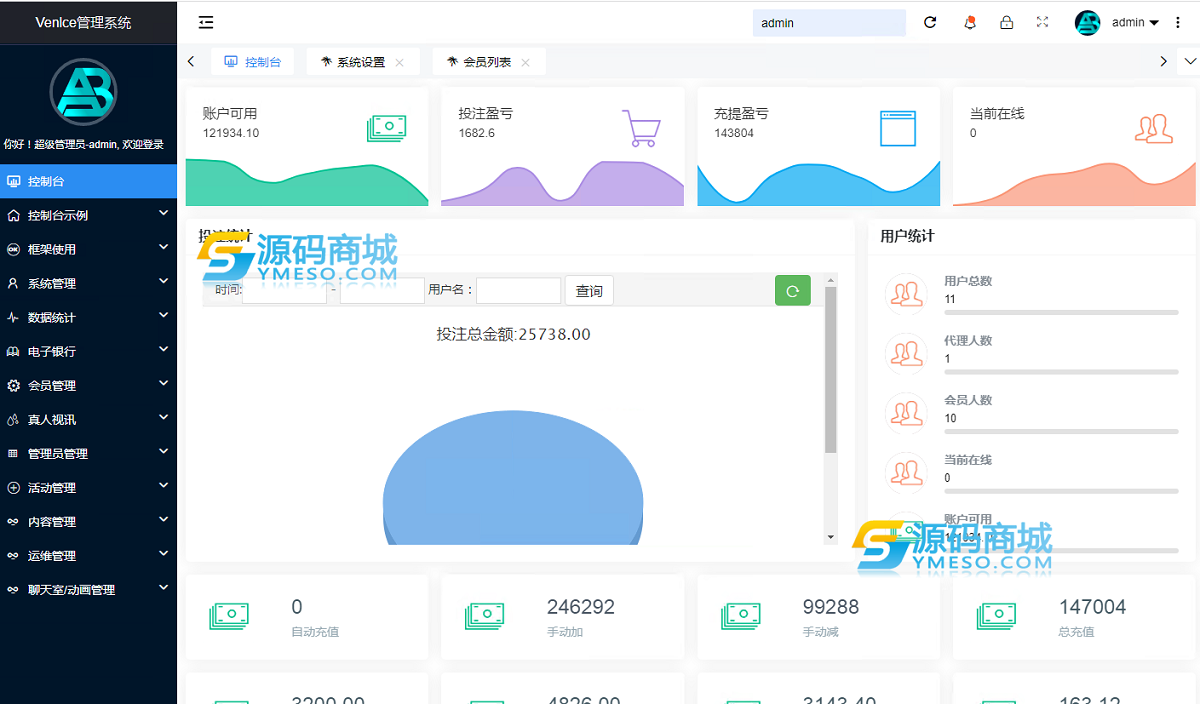Click the lock screen icon
The image size is (1200, 704).
tap(1007, 22)
